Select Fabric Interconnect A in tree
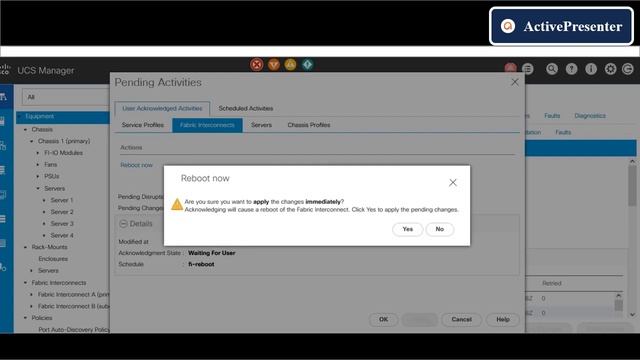 coord(73,294)
